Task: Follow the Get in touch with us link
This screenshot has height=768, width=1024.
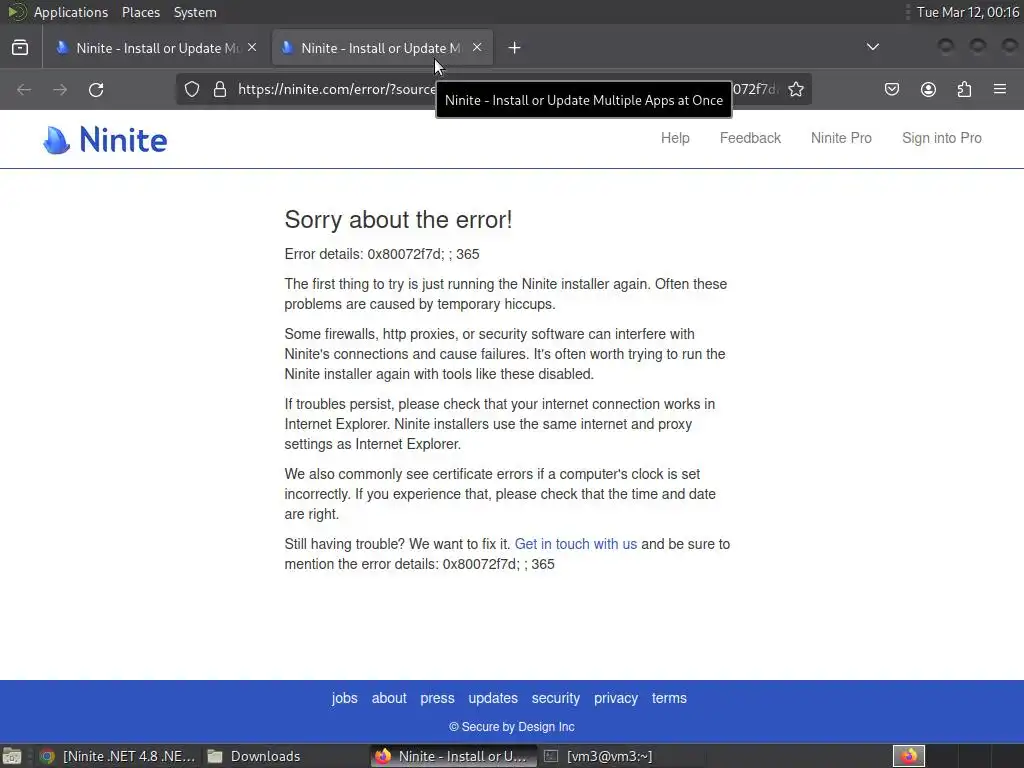Action: (576, 544)
